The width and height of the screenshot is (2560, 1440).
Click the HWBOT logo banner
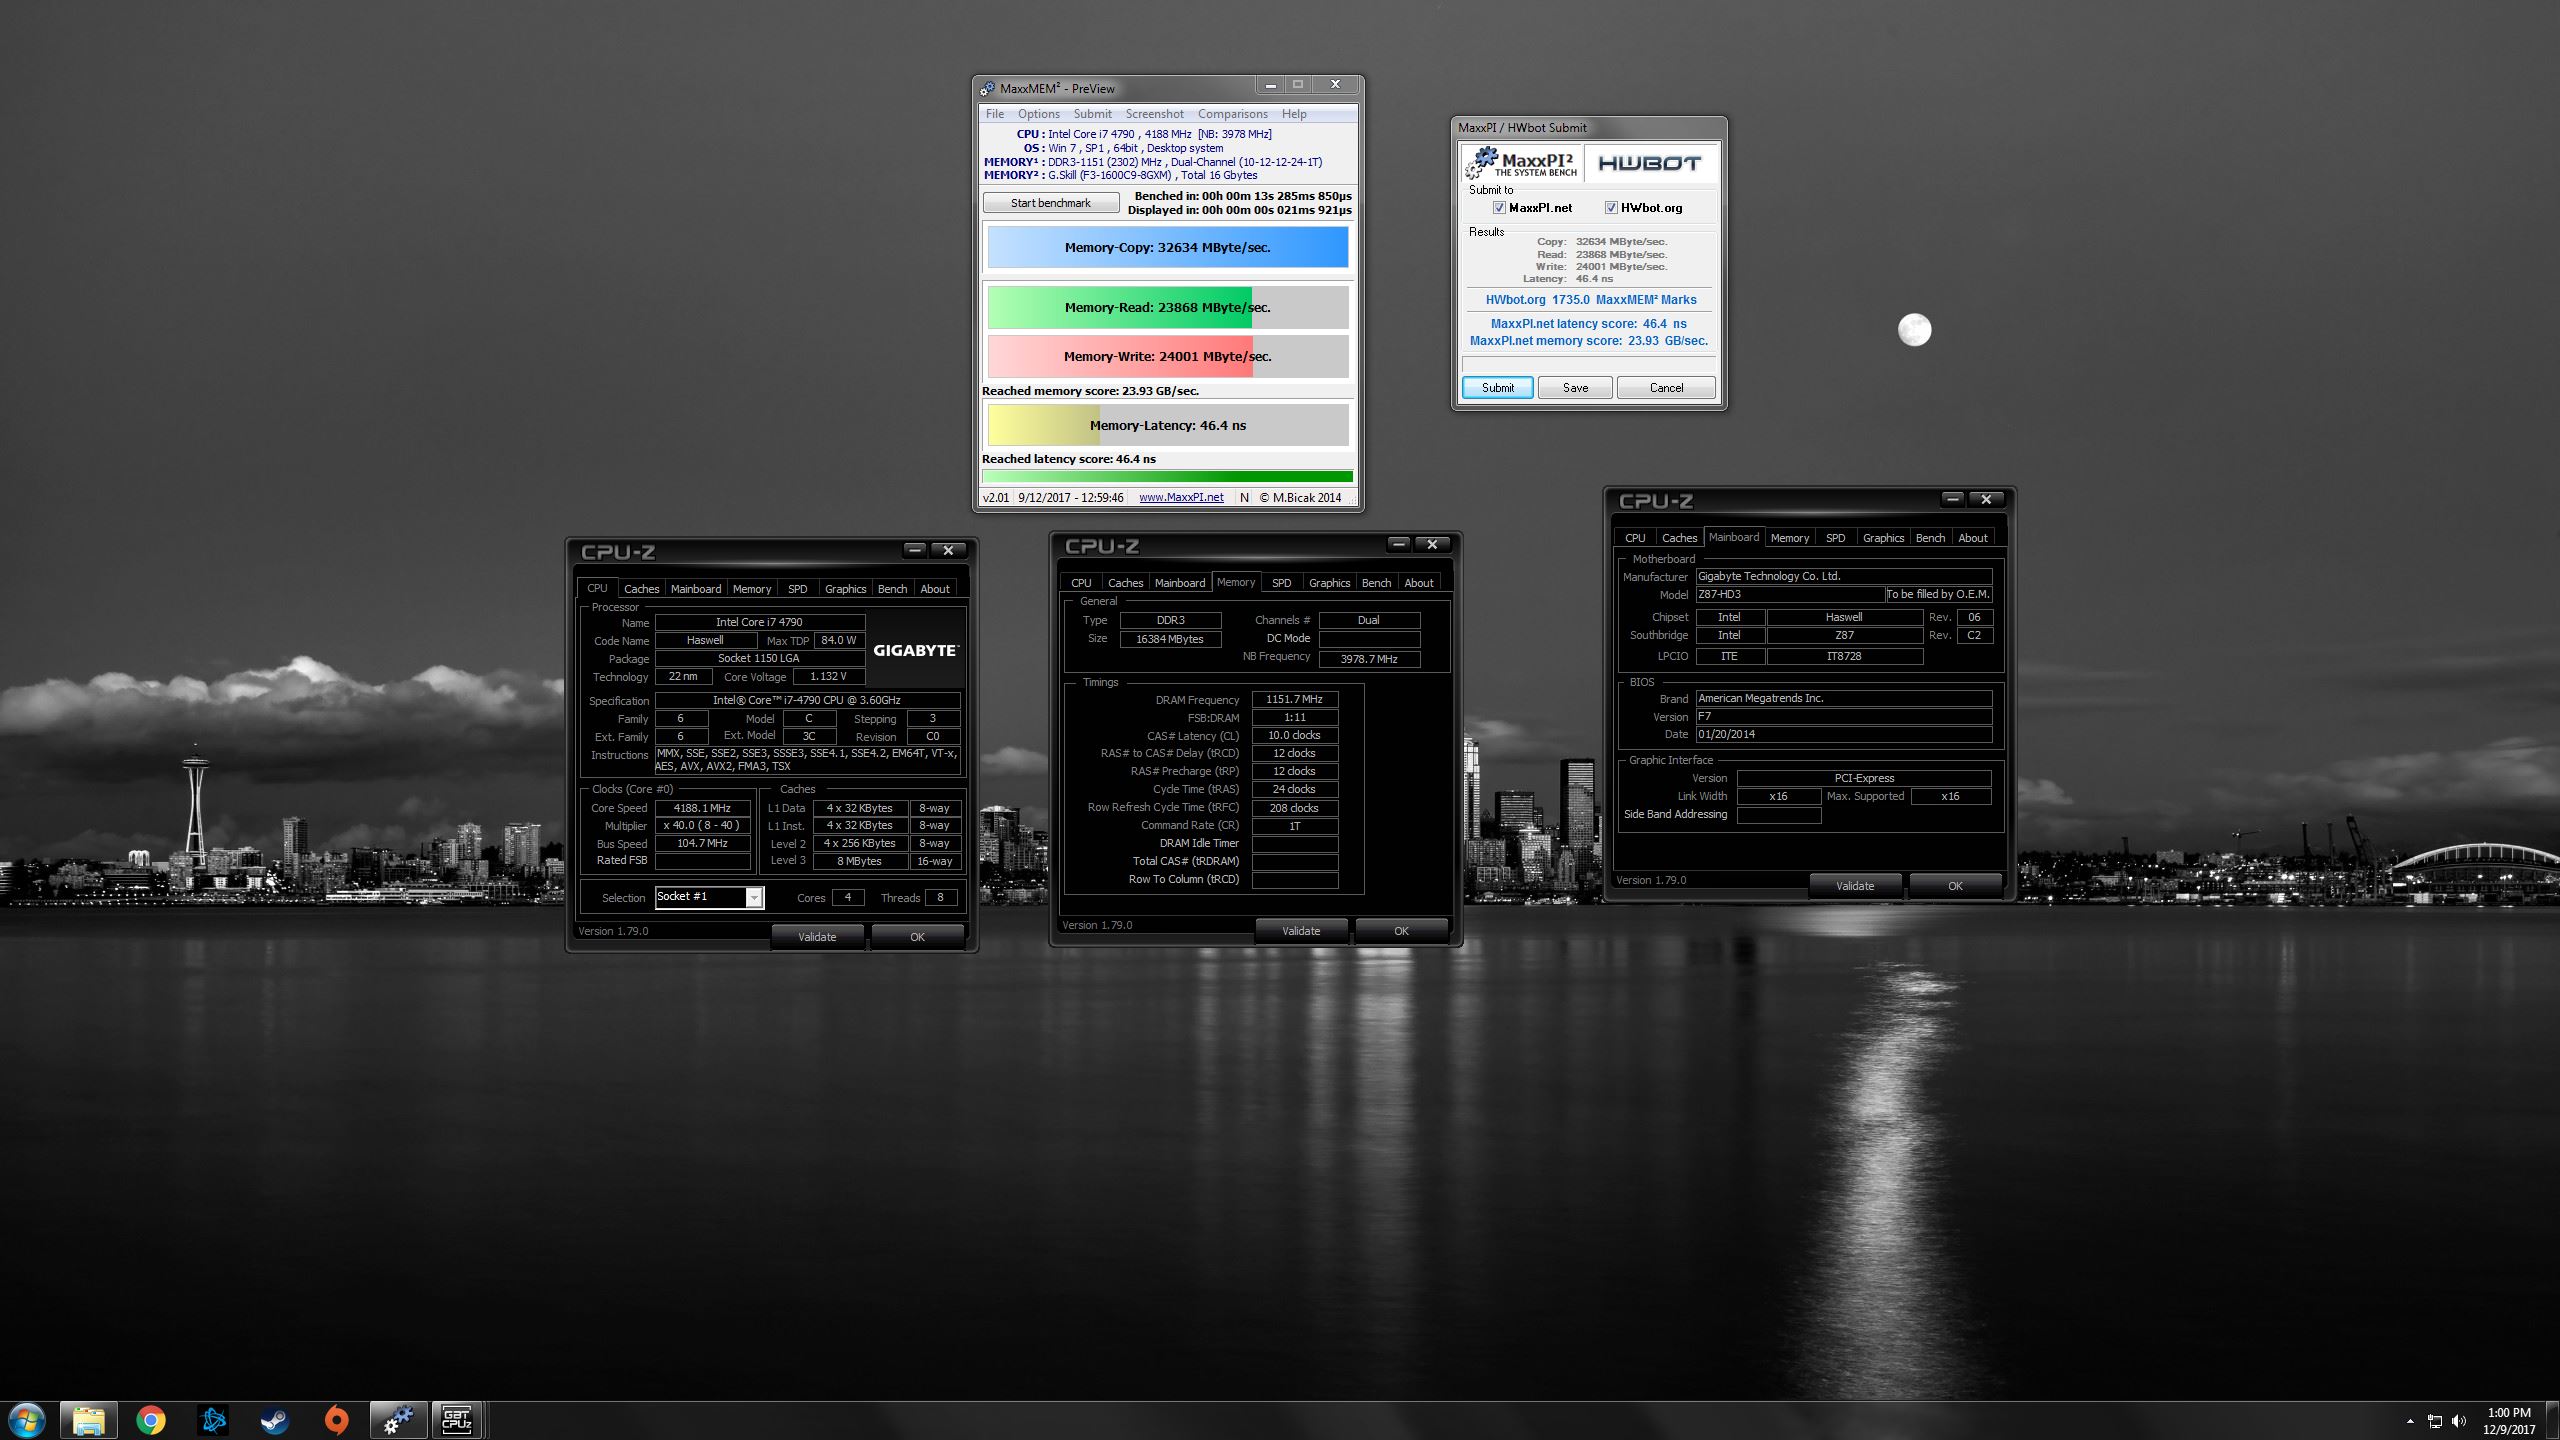(1650, 163)
